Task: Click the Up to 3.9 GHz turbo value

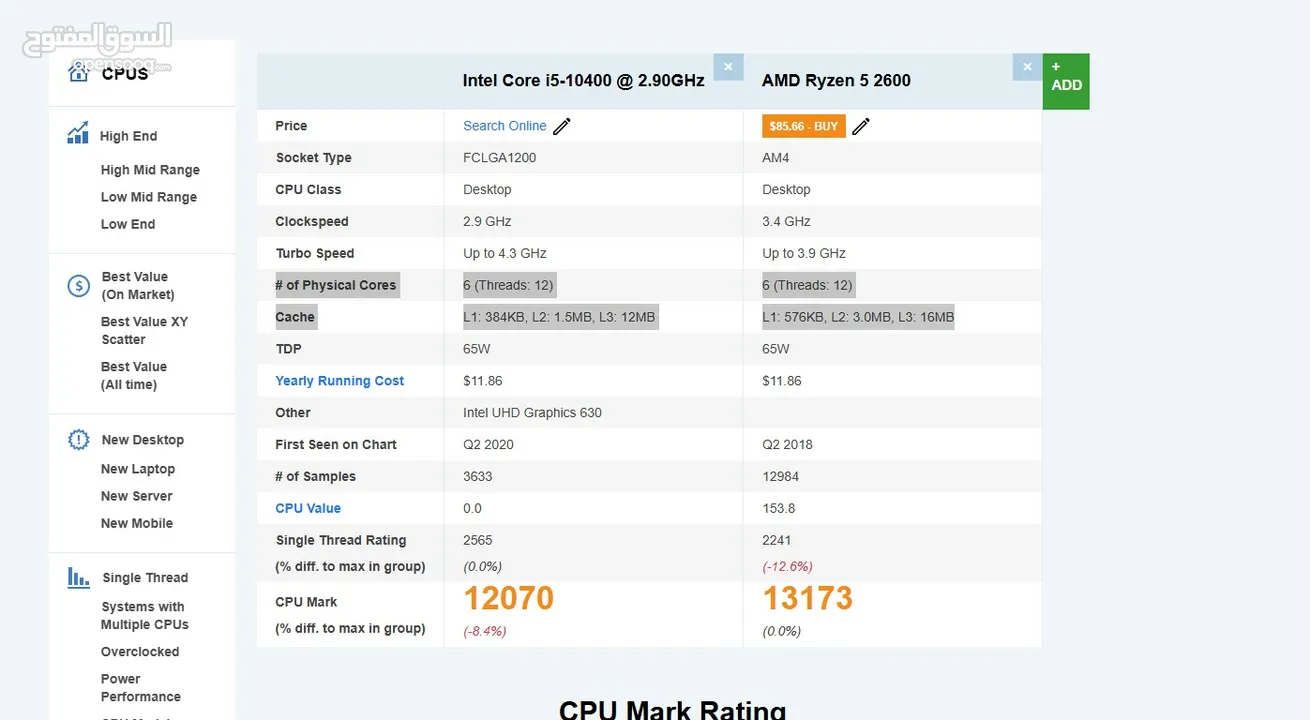Action: coord(804,254)
